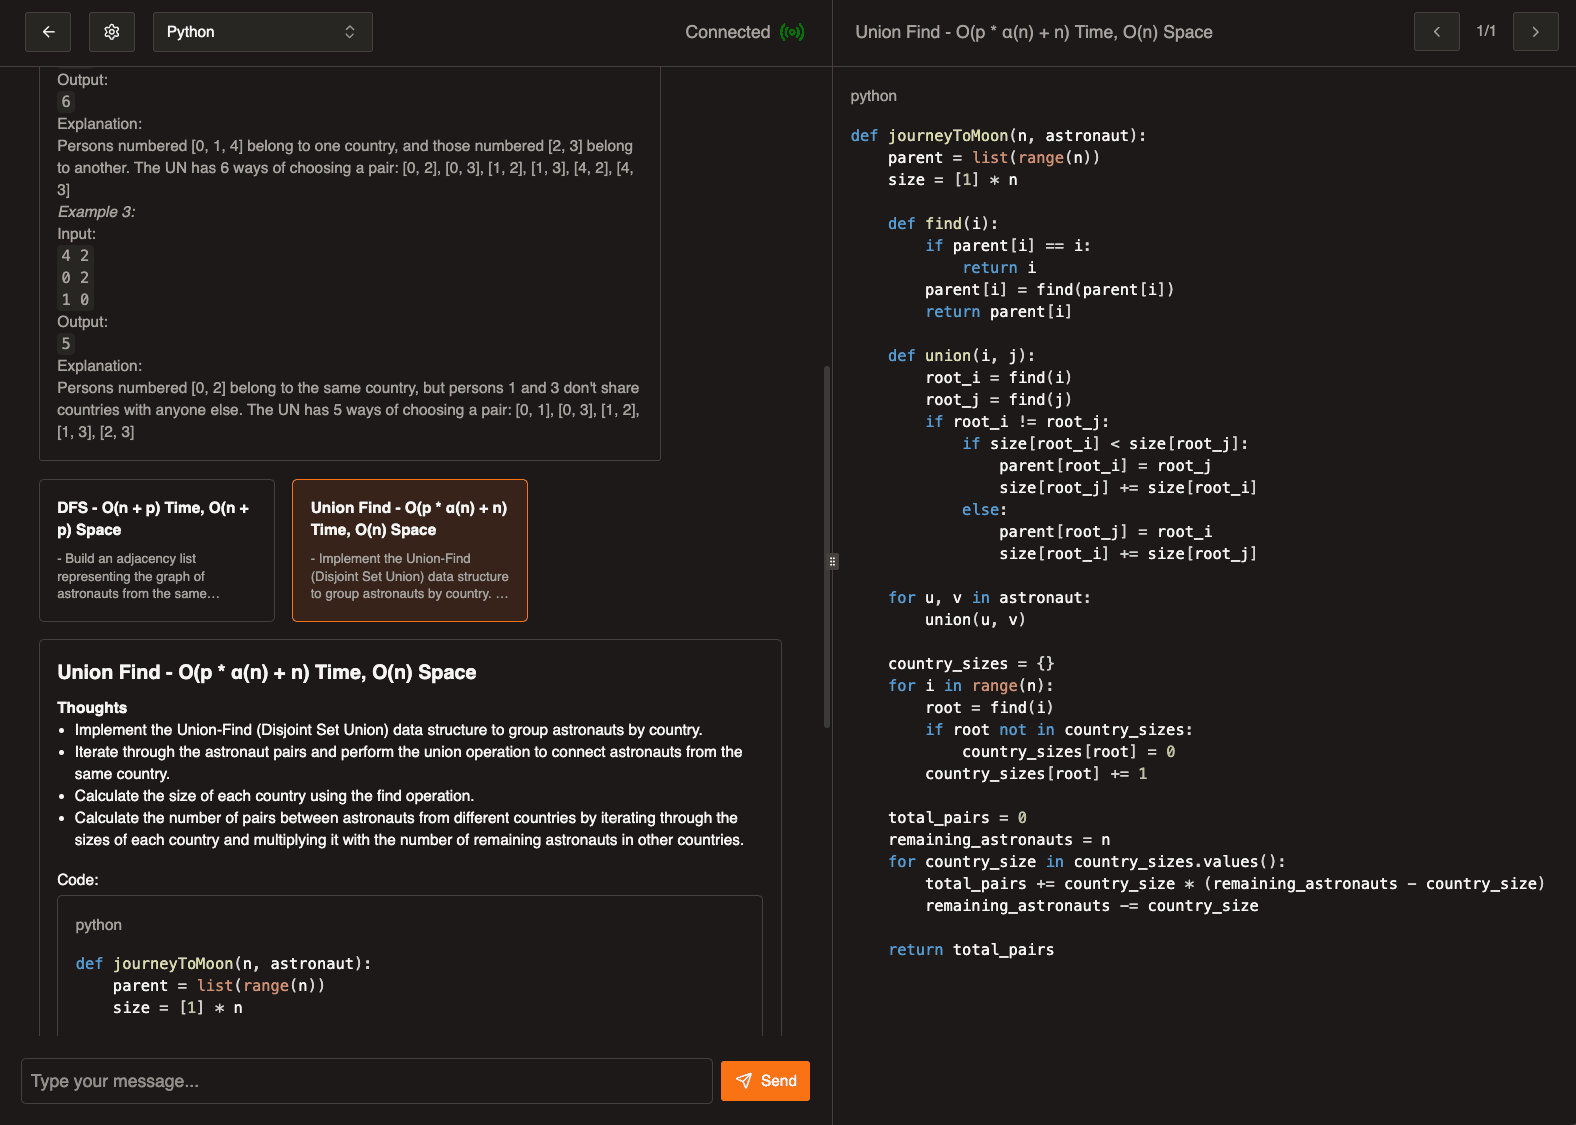
Task: Click the green connection status icon
Action: pyautogui.click(x=792, y=32)
